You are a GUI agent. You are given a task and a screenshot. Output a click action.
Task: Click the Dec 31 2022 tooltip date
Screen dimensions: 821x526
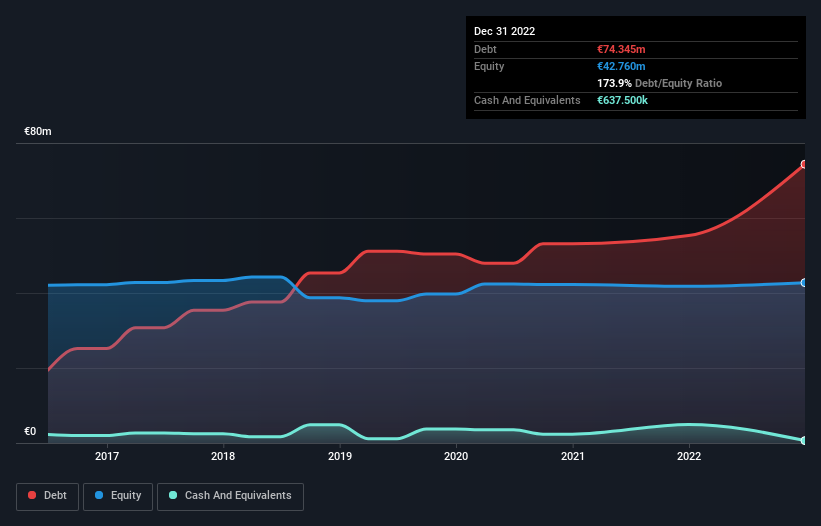point(504,31)
